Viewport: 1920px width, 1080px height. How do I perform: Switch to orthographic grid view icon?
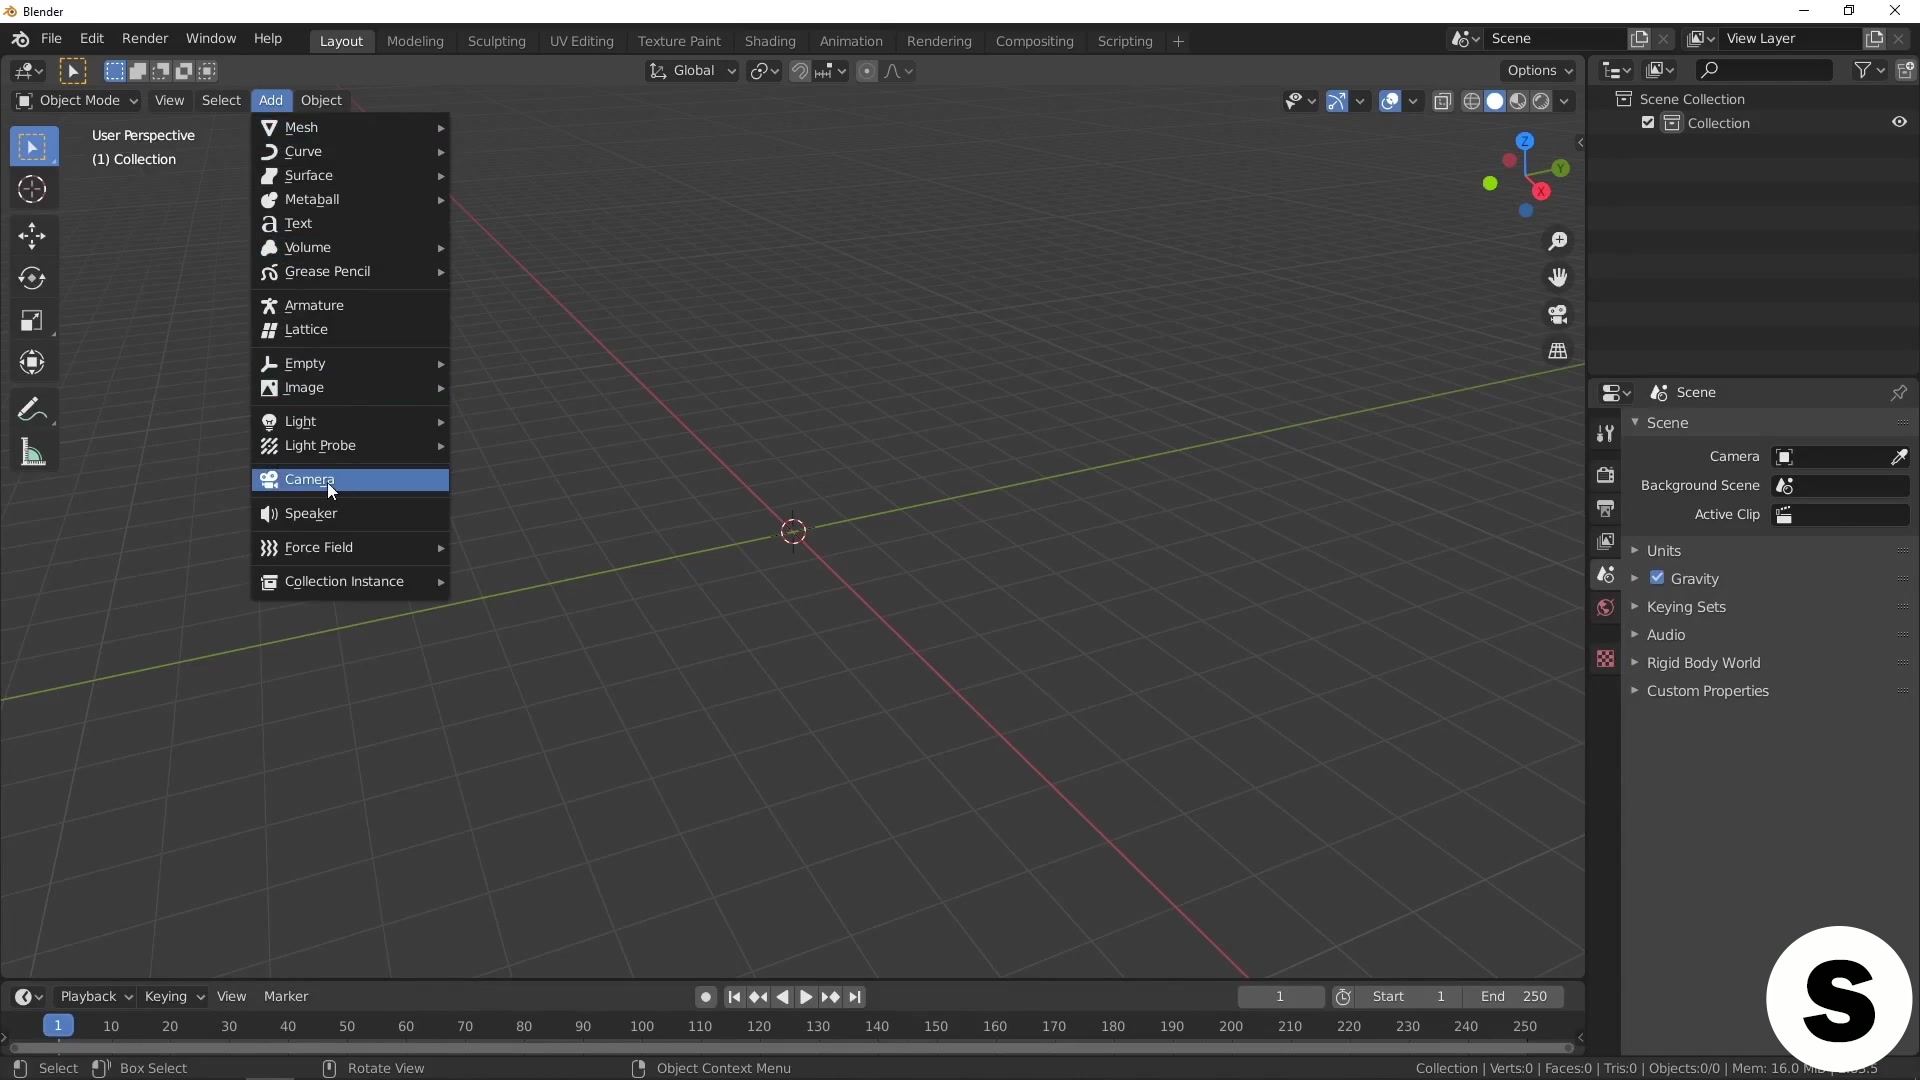coord(1558,351)
